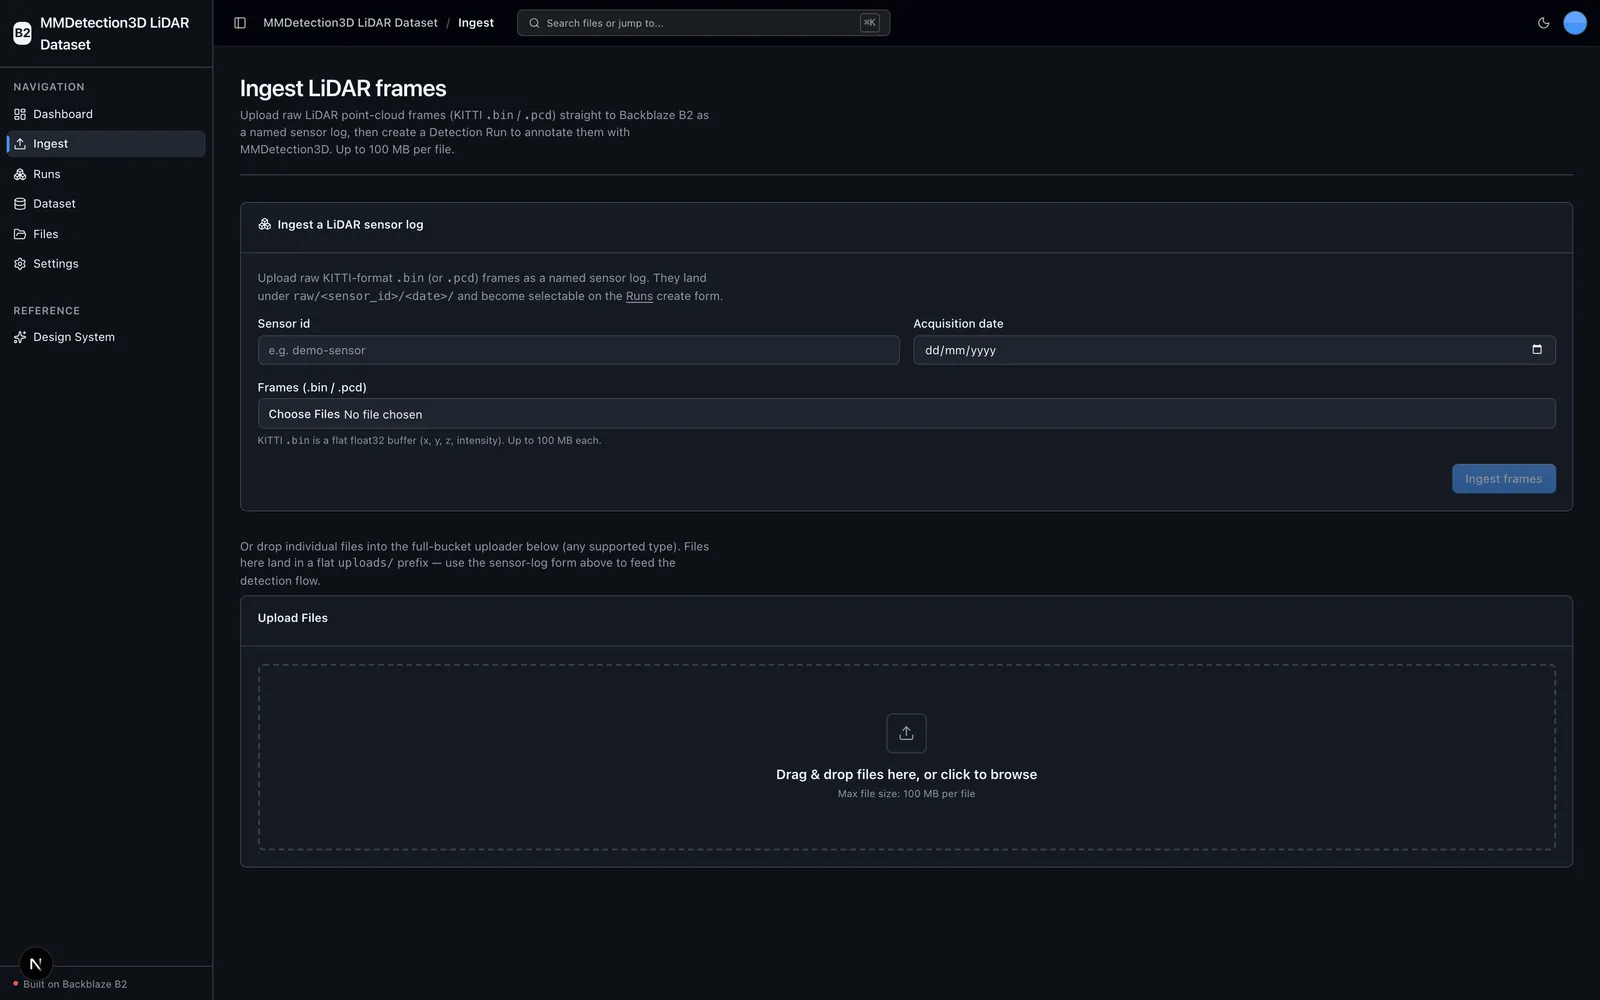Viewport: 1600px width, 1000px height.
Task: Click Max file size: 100 MB per file
Action: point(906,794)
